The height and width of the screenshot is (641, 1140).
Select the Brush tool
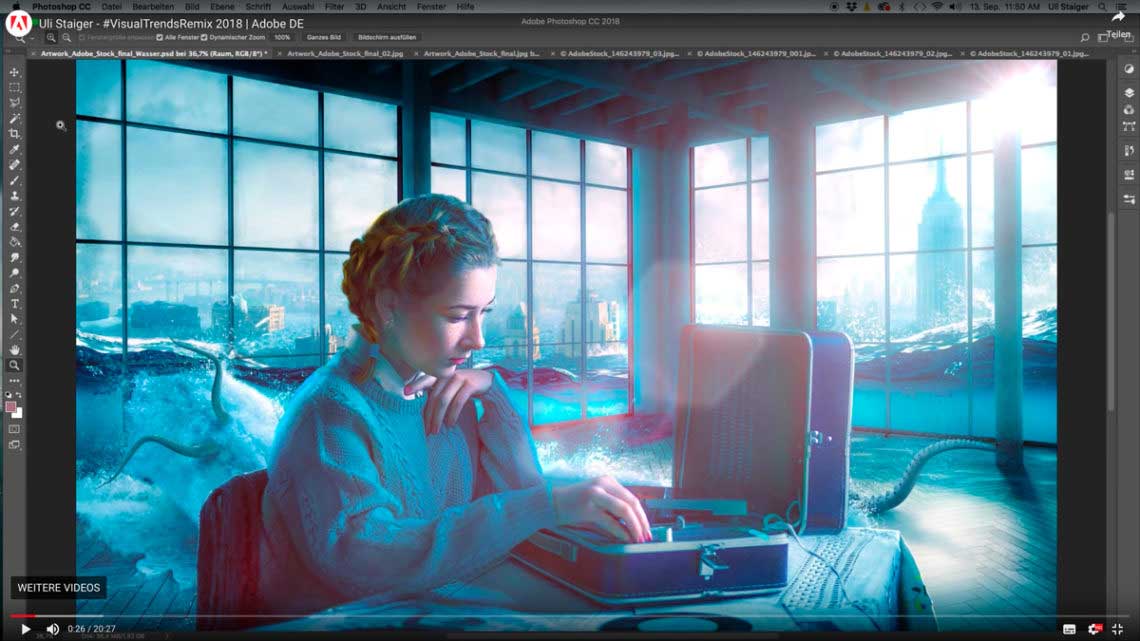[15, 180]
